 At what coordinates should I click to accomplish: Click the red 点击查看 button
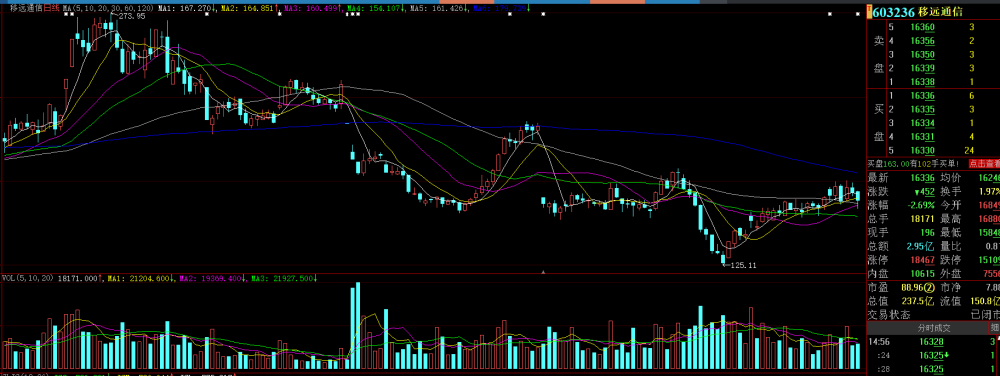983,163
